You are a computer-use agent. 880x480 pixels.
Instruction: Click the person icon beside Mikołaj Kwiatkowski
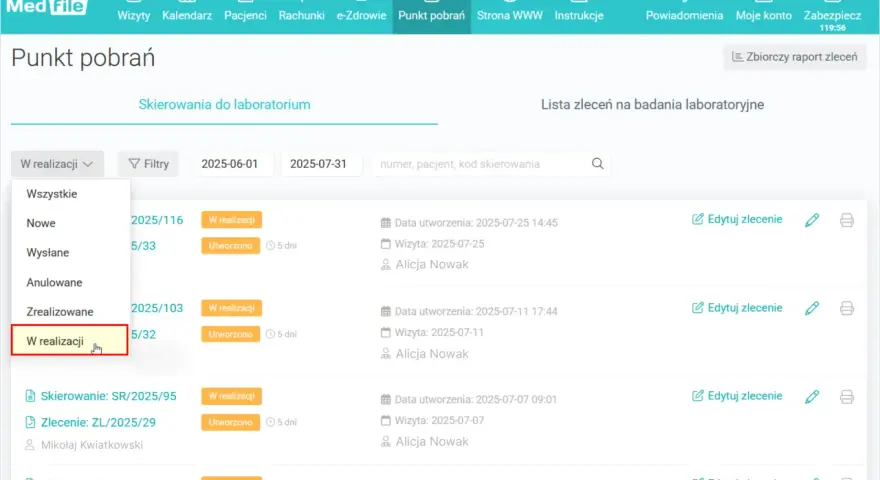coord(30,445)
